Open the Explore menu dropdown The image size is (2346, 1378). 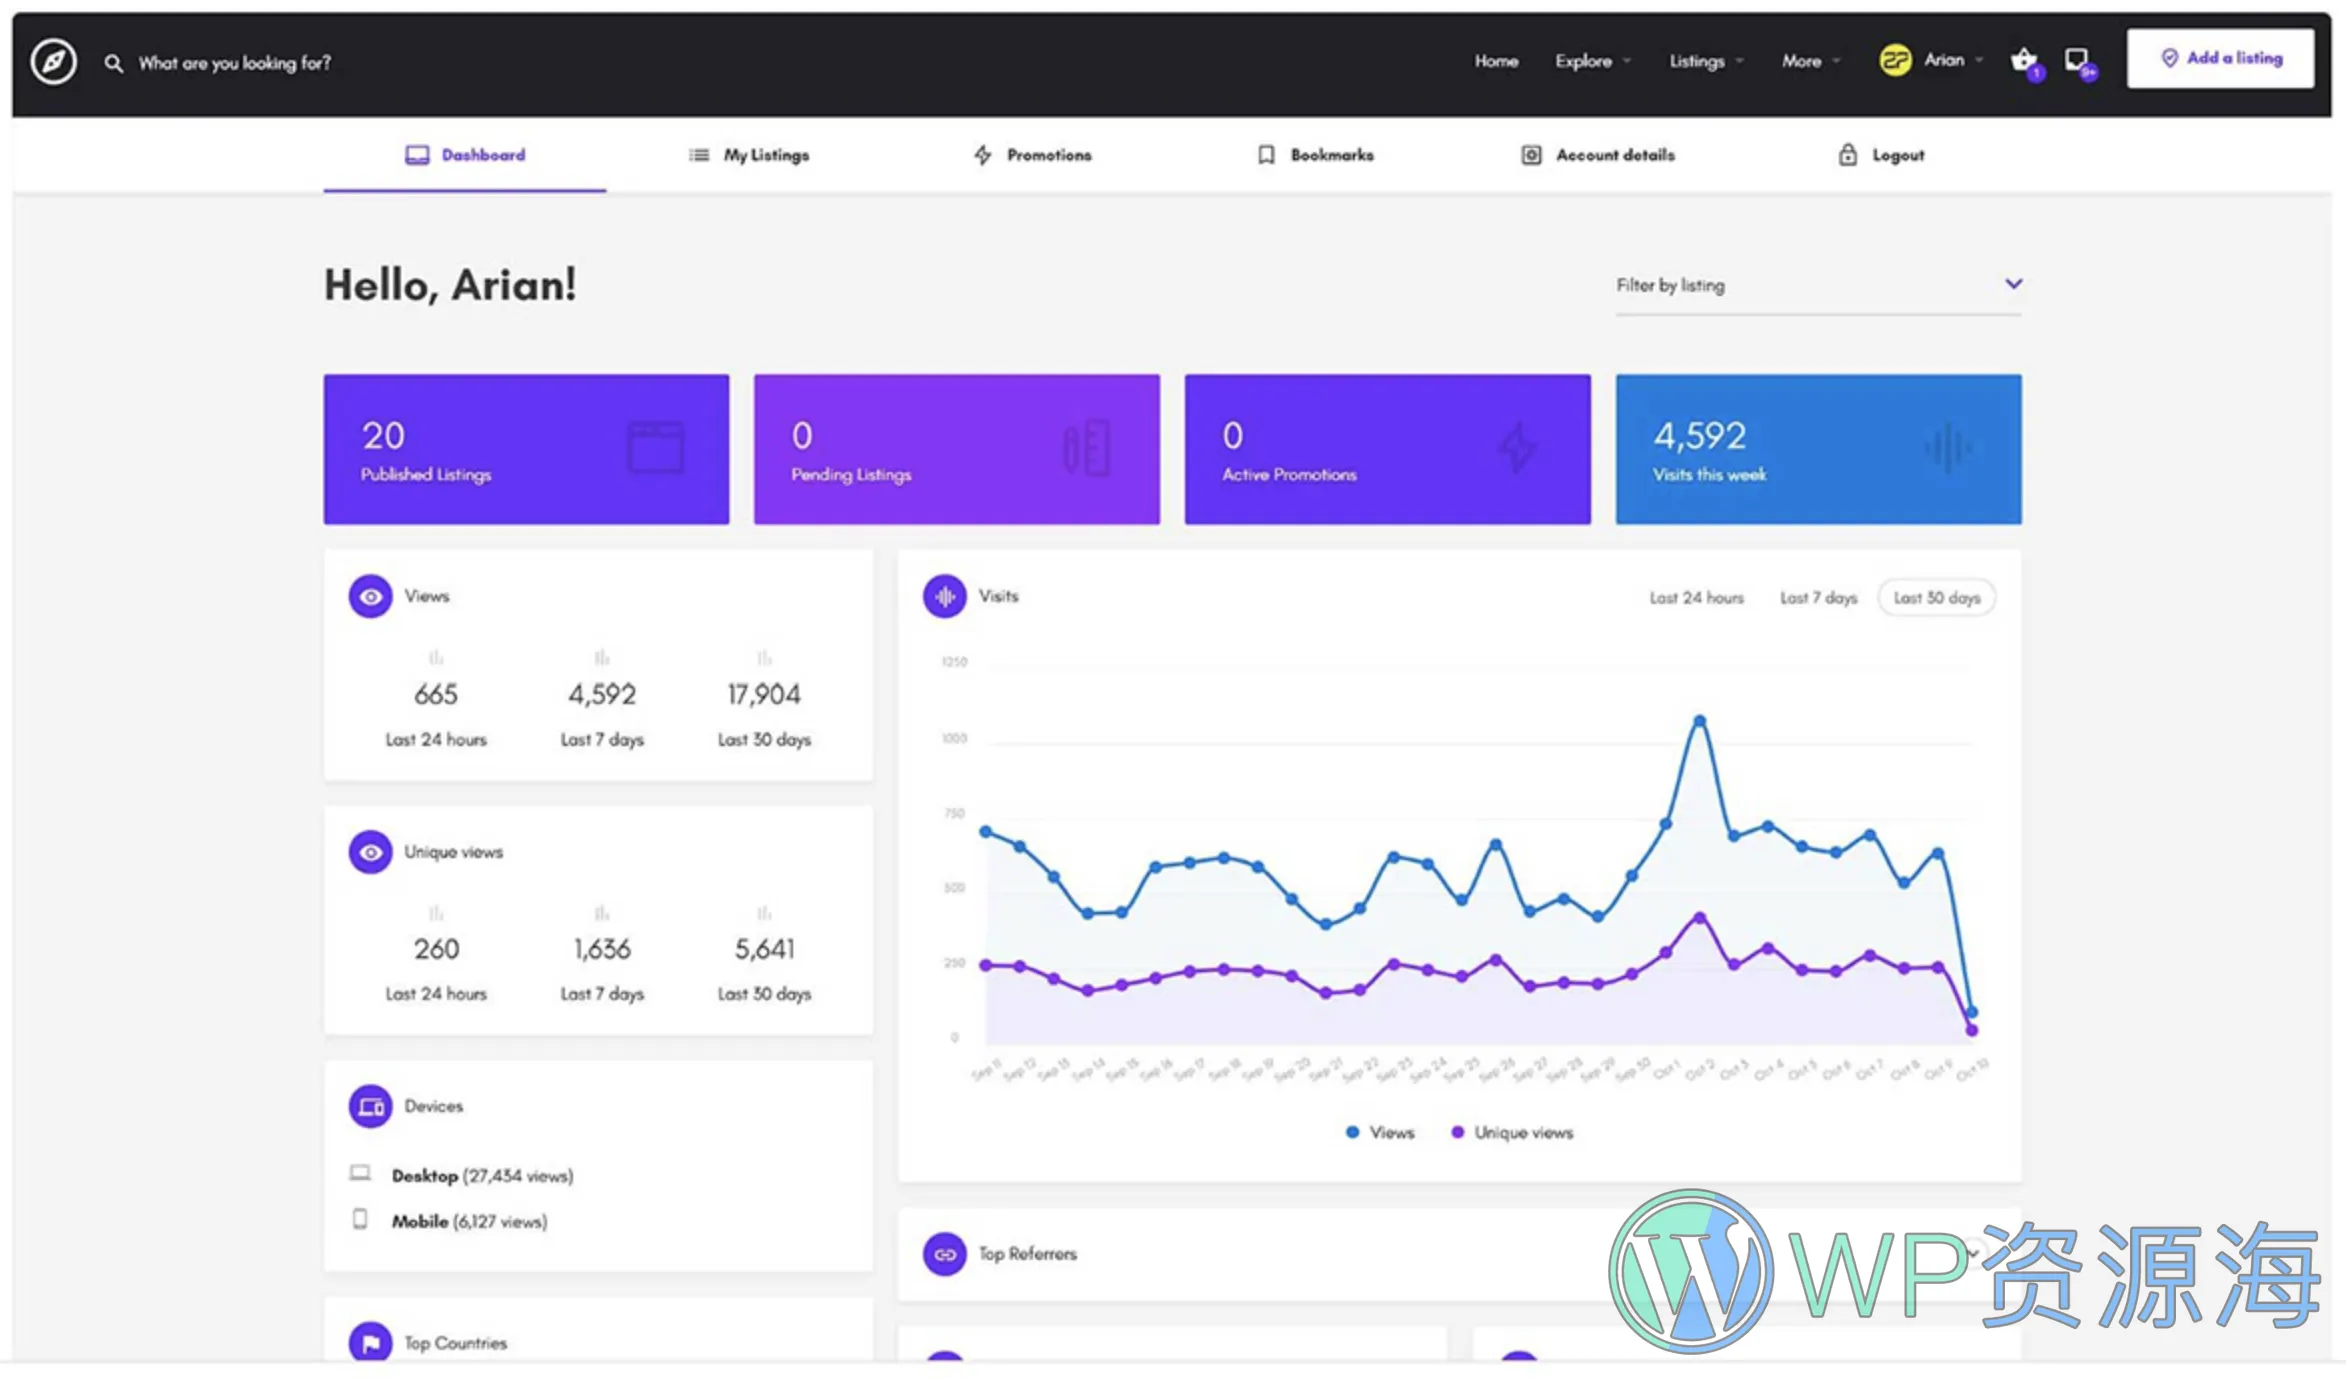[1592, 61]
